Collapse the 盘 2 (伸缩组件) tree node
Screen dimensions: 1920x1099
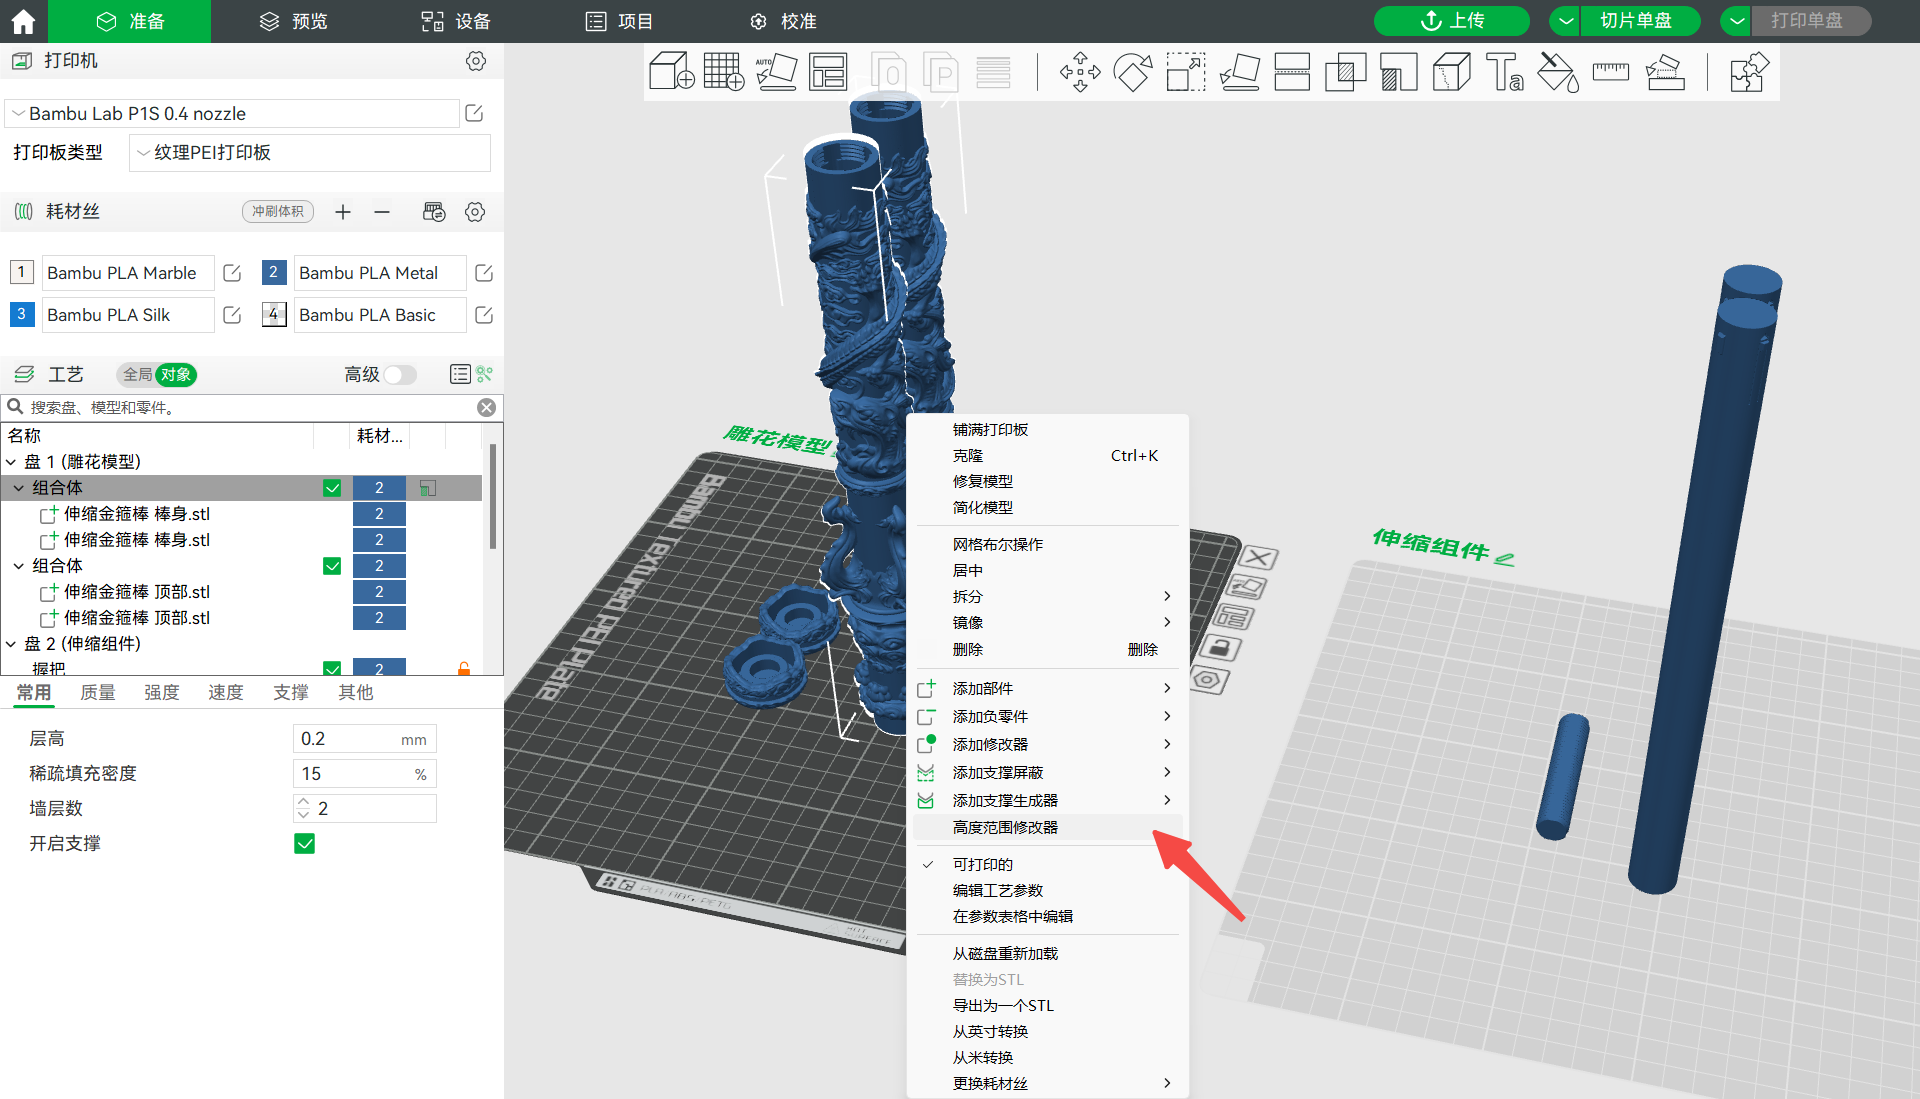tap(11, 644)
